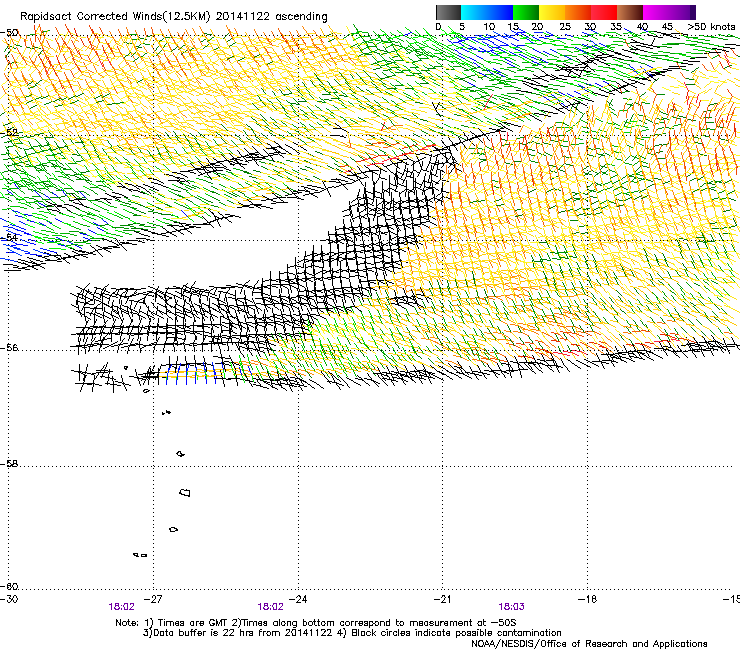The image size is (740, 650).
Task: Click the '-30' longitude label
Action: click(9, 599)
